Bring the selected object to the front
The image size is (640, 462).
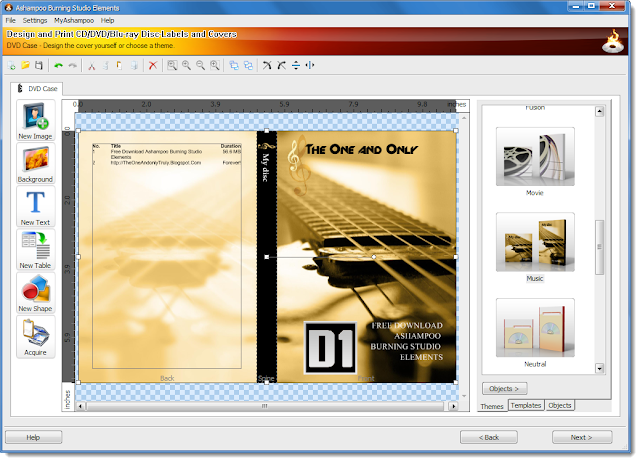pyautogui.click(x=234, y=65)
